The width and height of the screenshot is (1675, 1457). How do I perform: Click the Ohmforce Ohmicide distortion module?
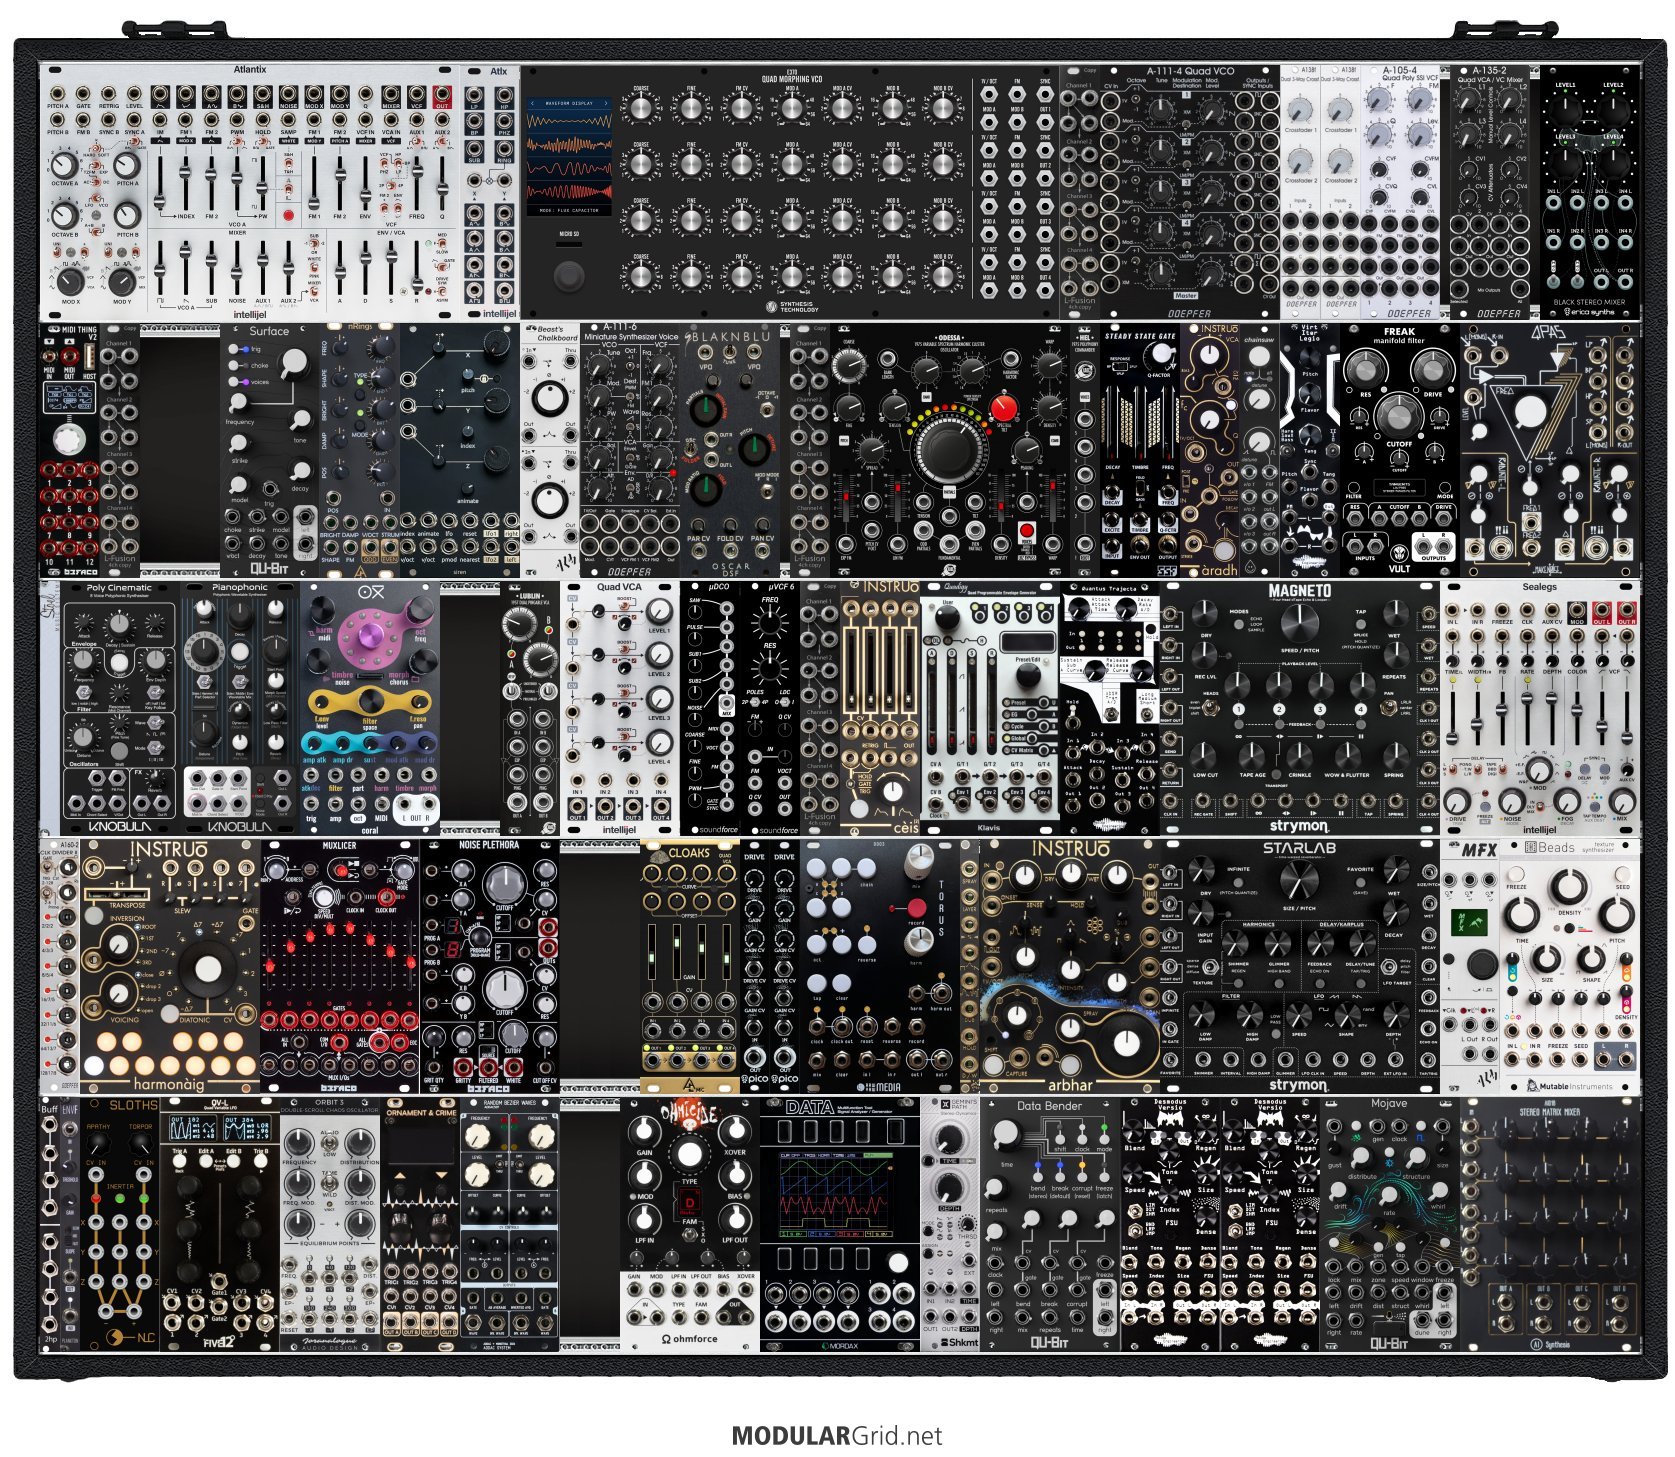coord(690,1225)
